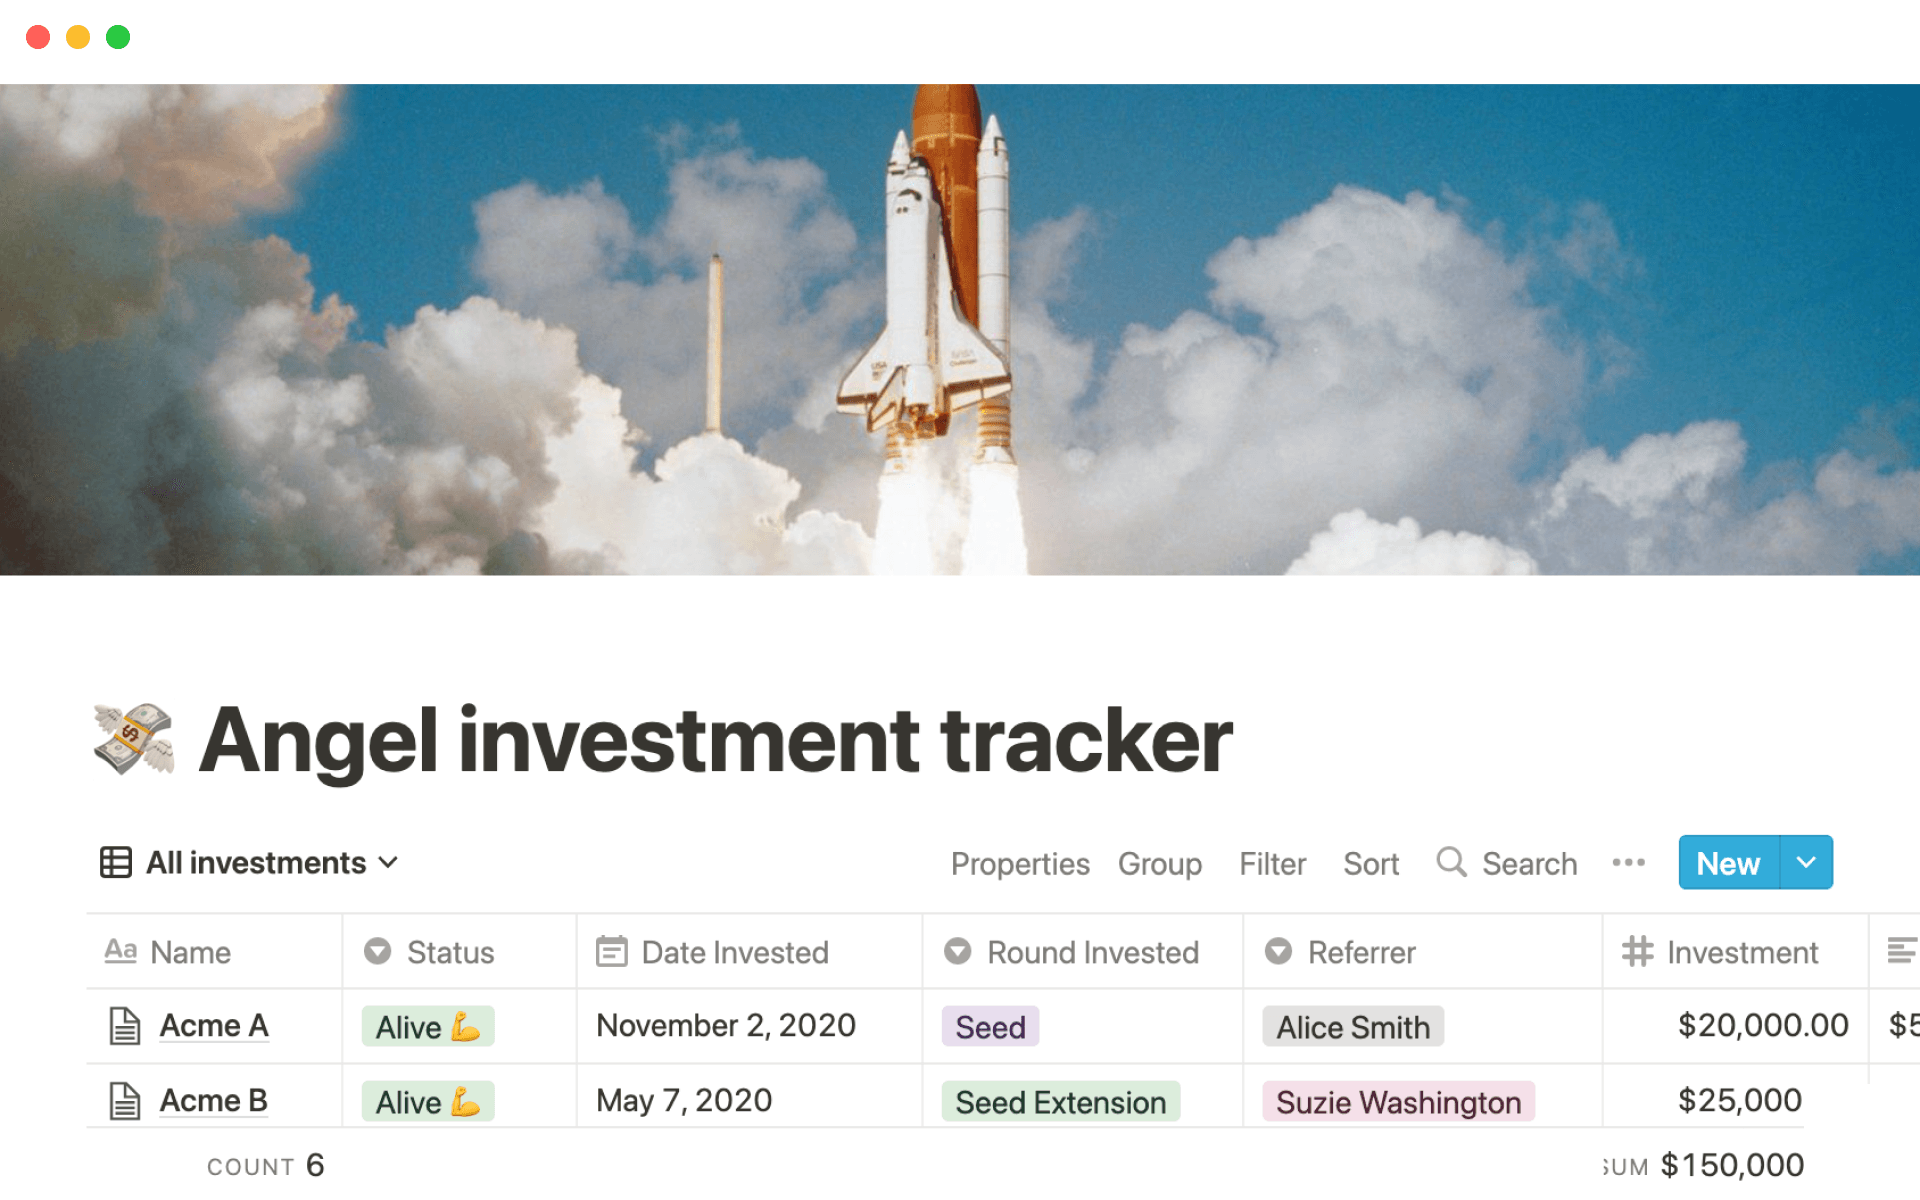
Task: Click the select icon on the Status column
Action: (x=379, y=952)
